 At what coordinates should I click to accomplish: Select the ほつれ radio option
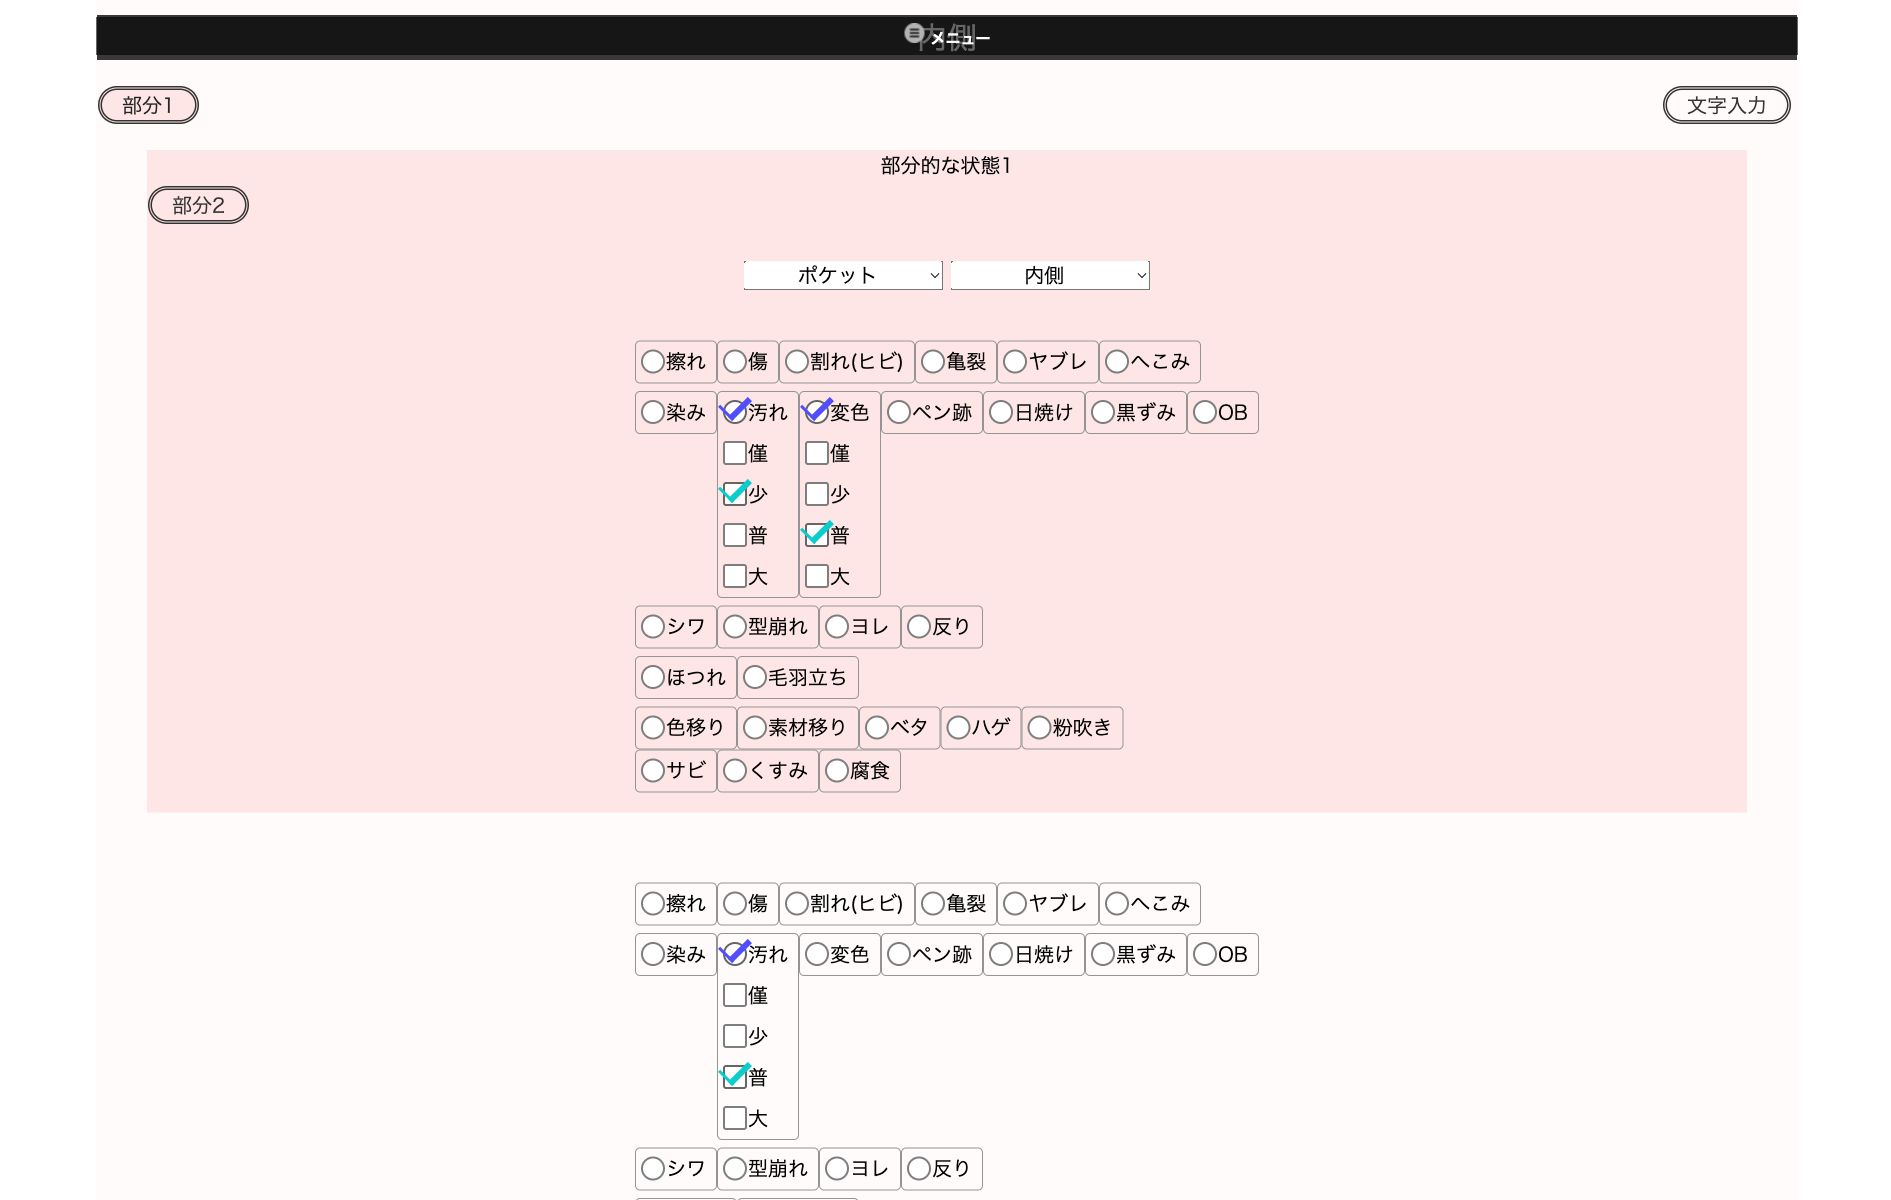[653, 677]
